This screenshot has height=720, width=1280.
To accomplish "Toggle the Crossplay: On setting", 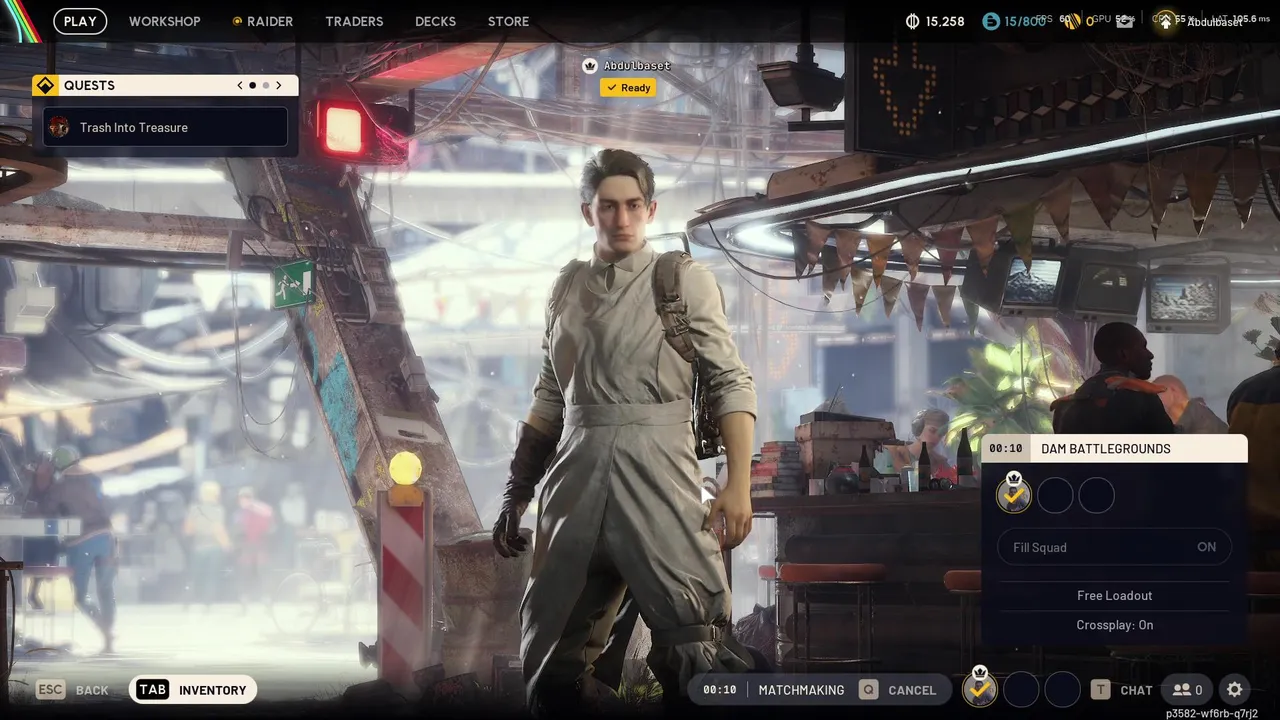I will pos(1114,625).
